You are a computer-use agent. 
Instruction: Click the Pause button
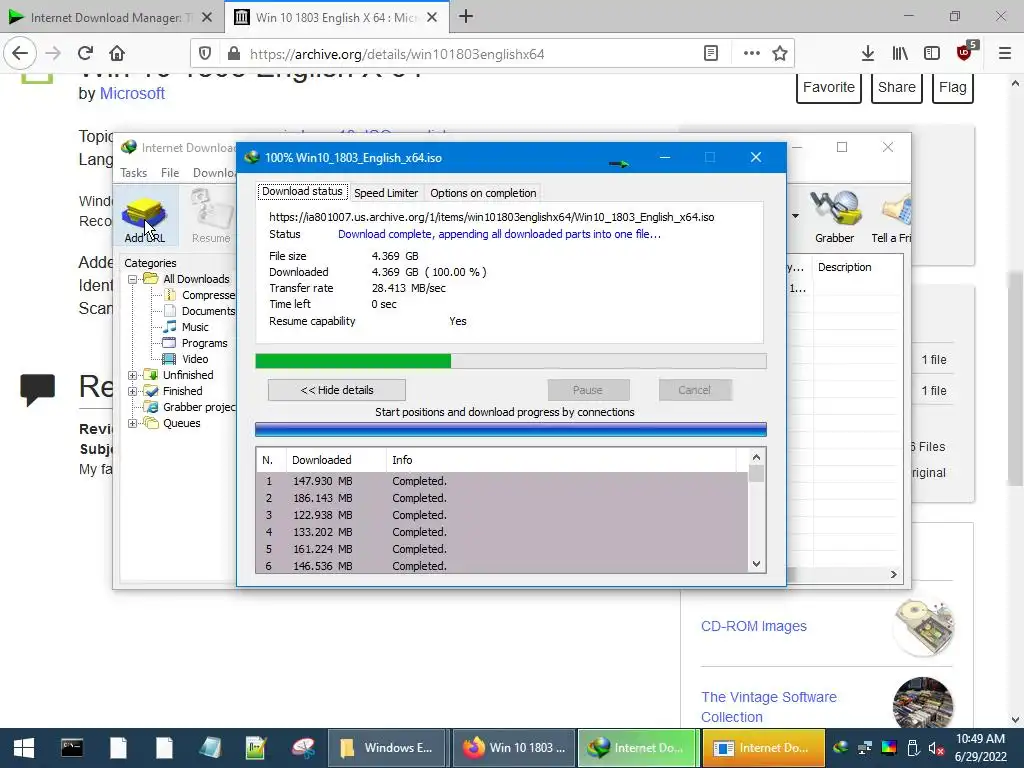click(588, 390)
